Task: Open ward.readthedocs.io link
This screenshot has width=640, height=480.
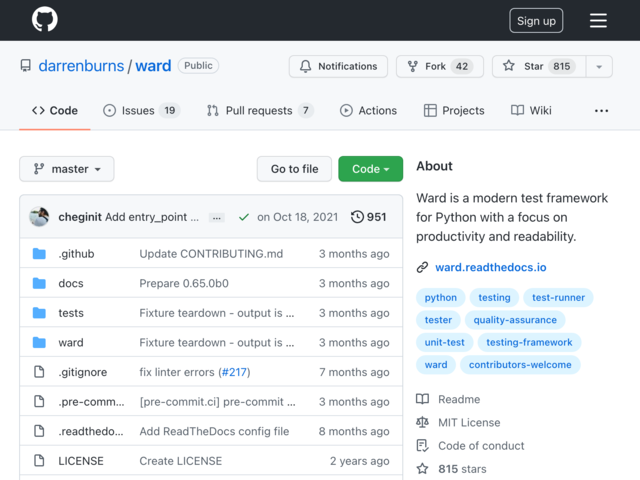Action: [491, 267]
